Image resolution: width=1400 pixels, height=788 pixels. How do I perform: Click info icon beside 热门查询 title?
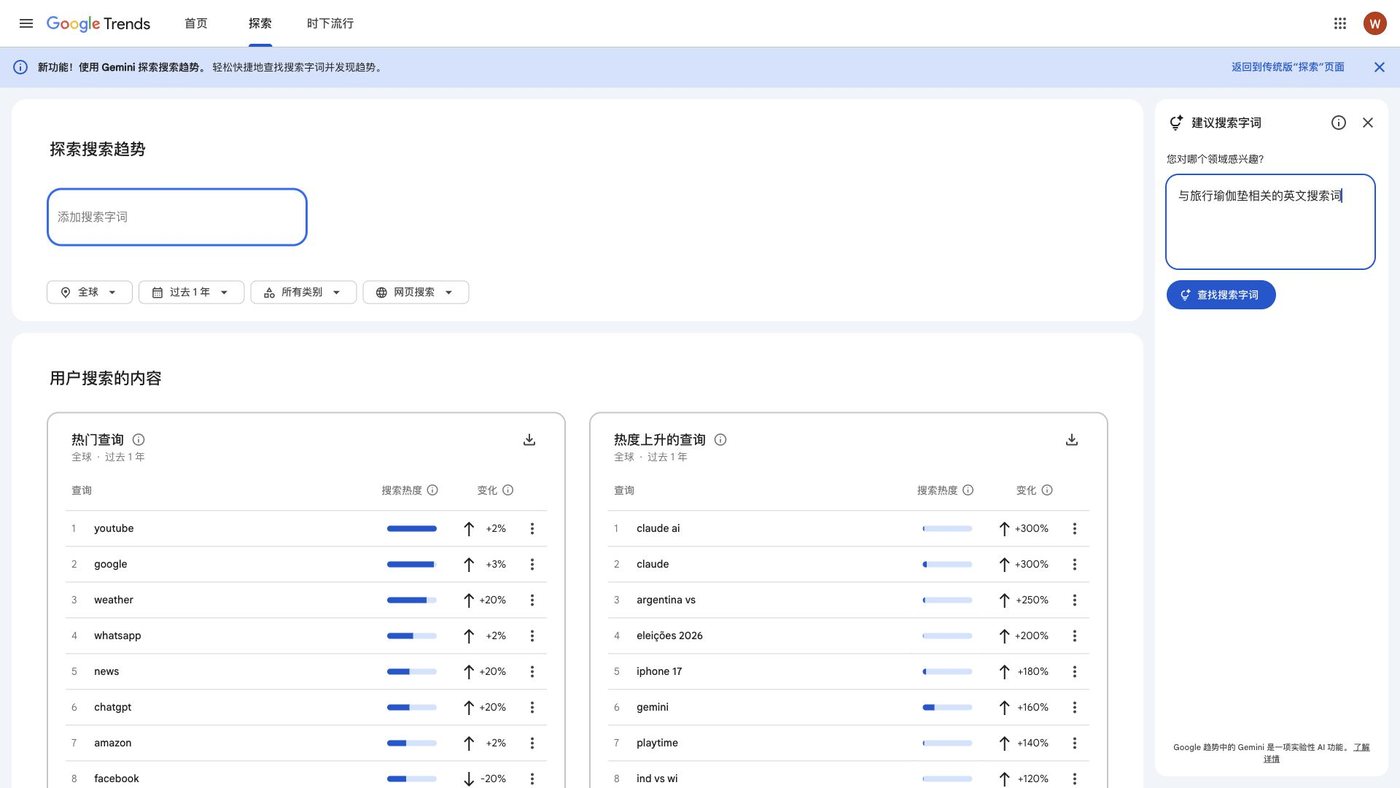pos(138,439)
